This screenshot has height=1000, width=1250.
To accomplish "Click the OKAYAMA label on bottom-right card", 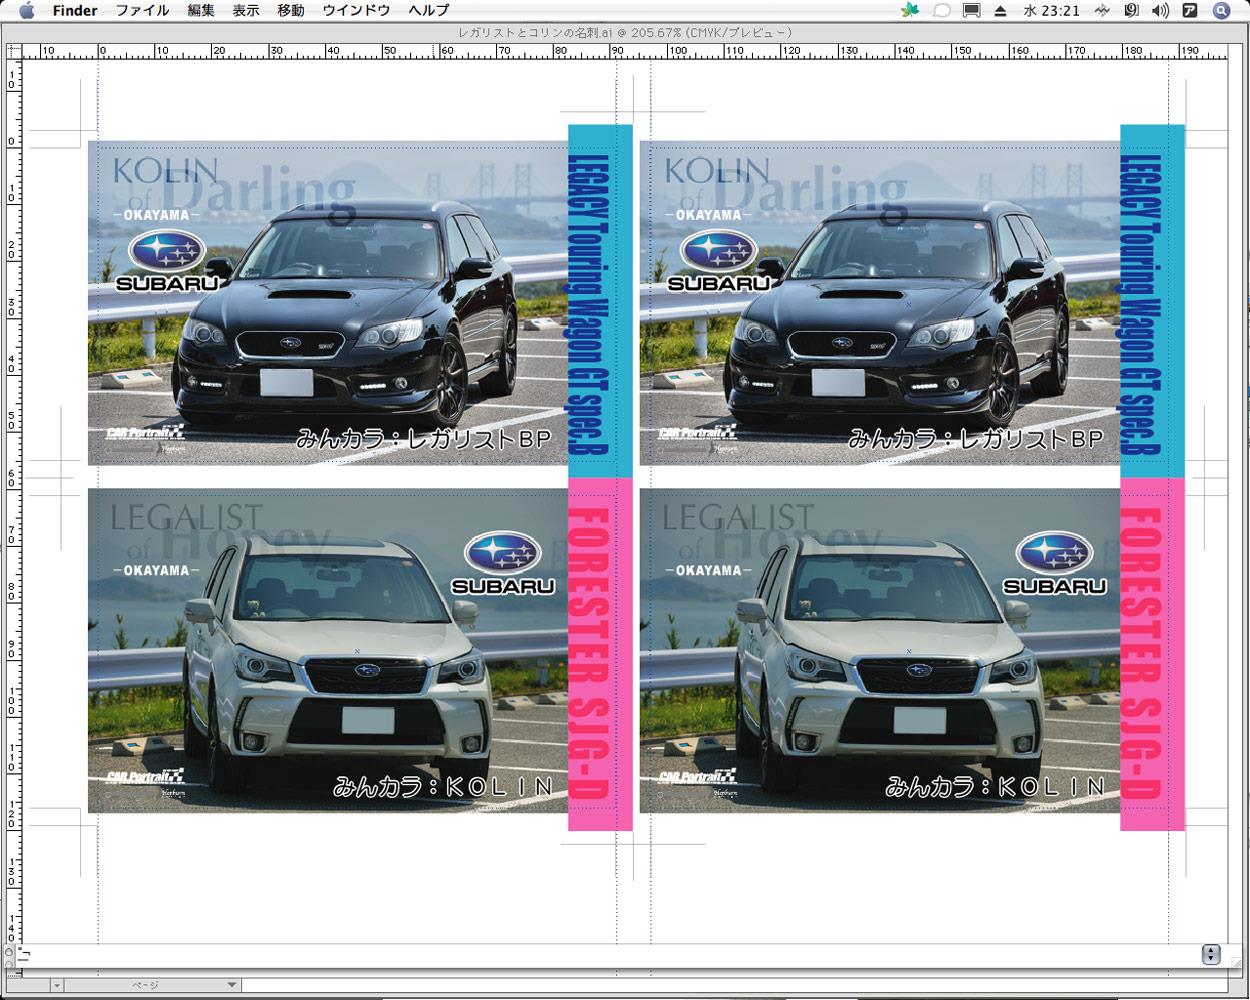I will pyautogui.click(x=708, y=571).
